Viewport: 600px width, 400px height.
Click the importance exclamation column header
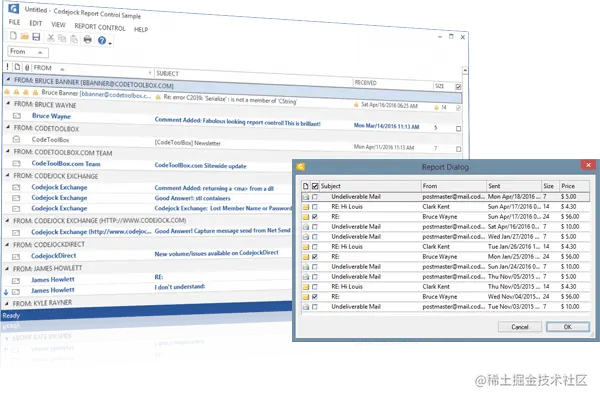8,67
